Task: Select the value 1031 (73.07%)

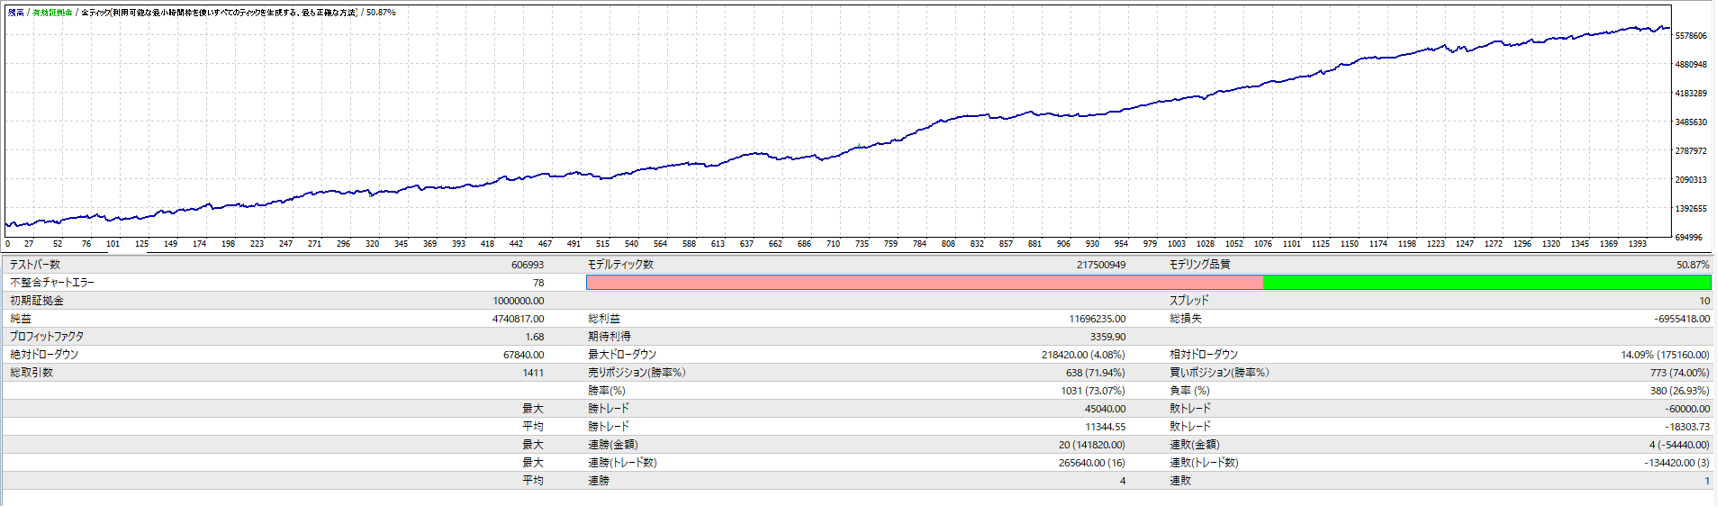Action: (1093, 391)
